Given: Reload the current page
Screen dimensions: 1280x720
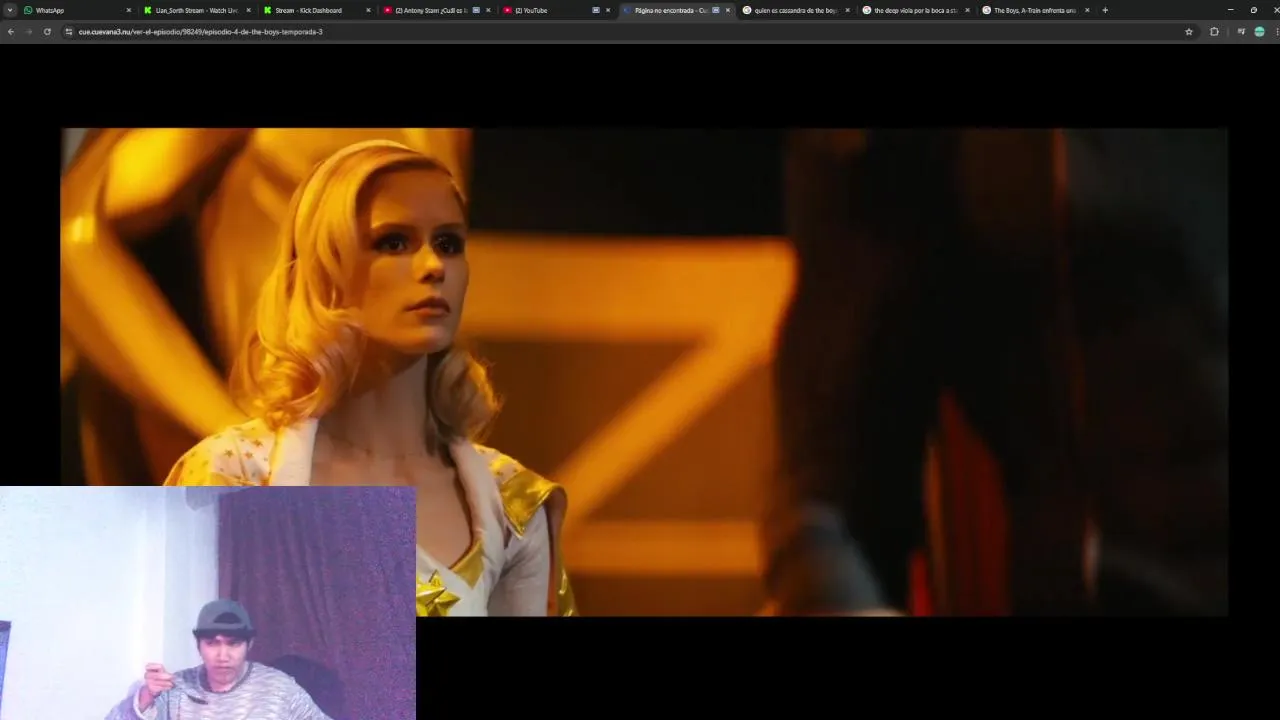Looking at the screenshot, I should (47, 32).
